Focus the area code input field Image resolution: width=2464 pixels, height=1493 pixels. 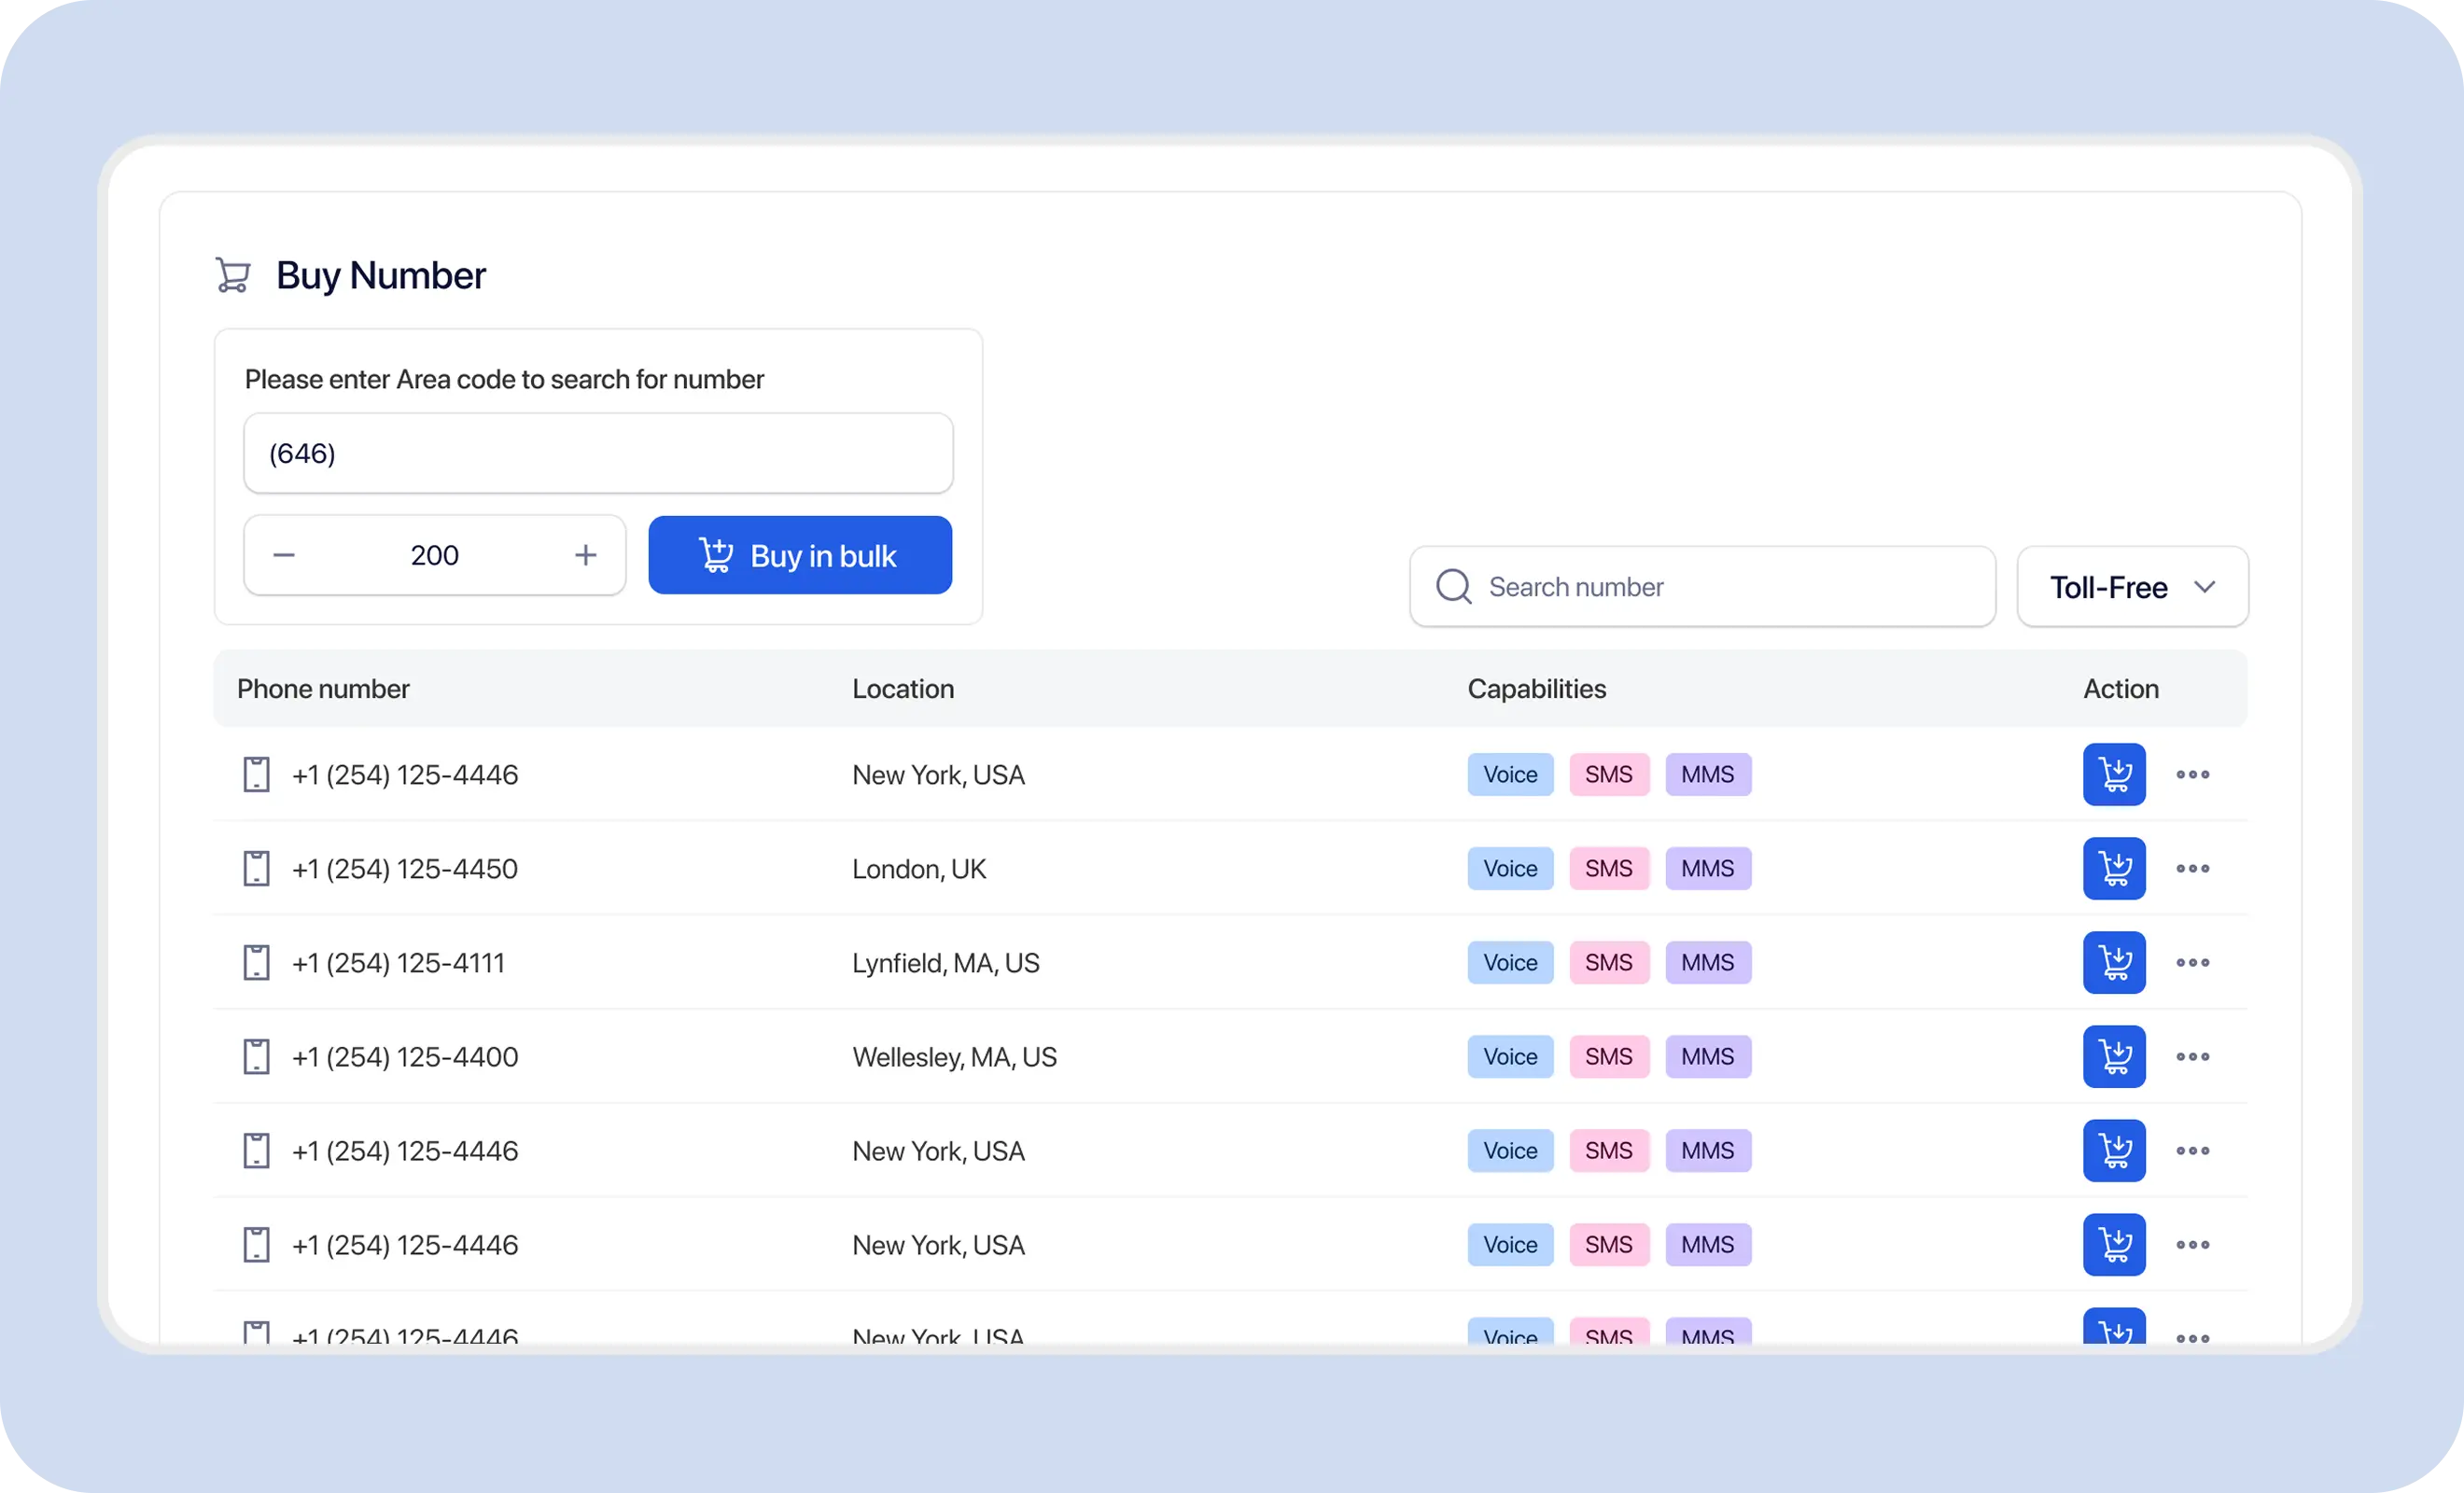click(598, 453)
